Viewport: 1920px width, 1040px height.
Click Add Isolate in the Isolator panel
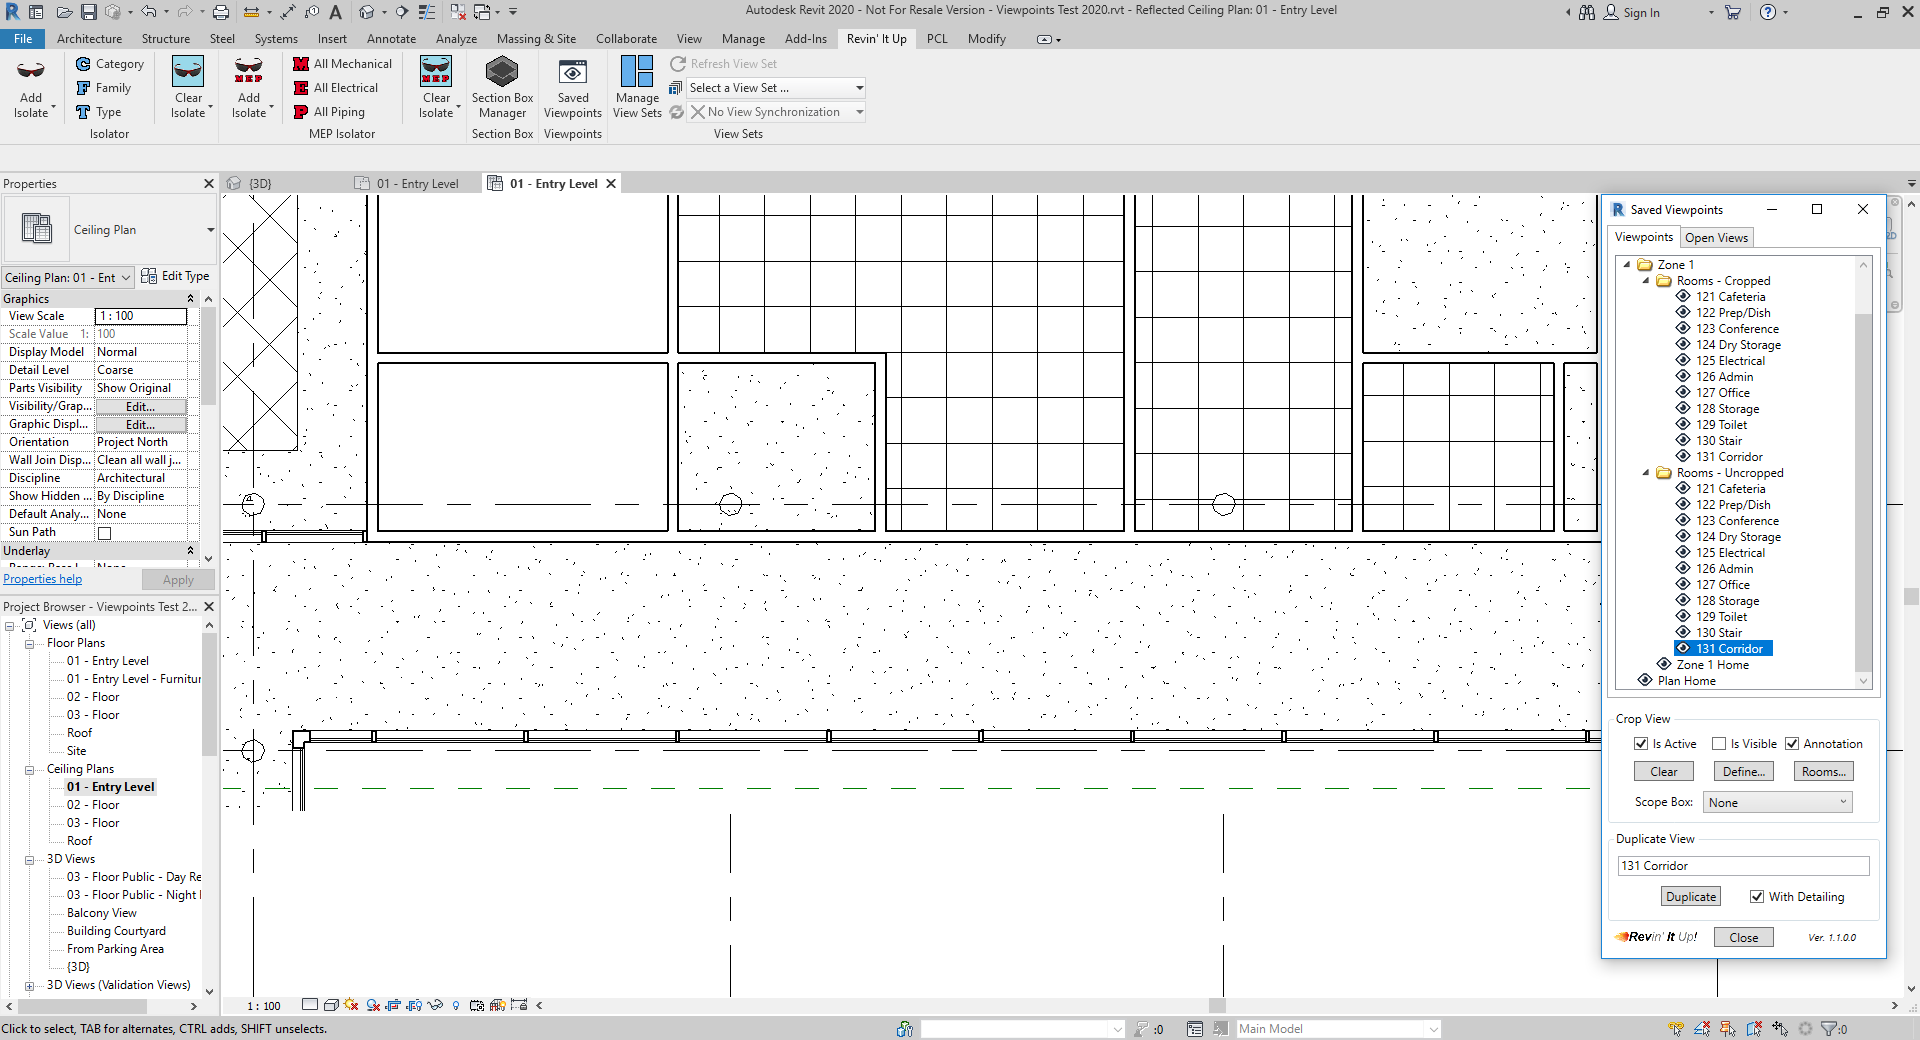31,88
